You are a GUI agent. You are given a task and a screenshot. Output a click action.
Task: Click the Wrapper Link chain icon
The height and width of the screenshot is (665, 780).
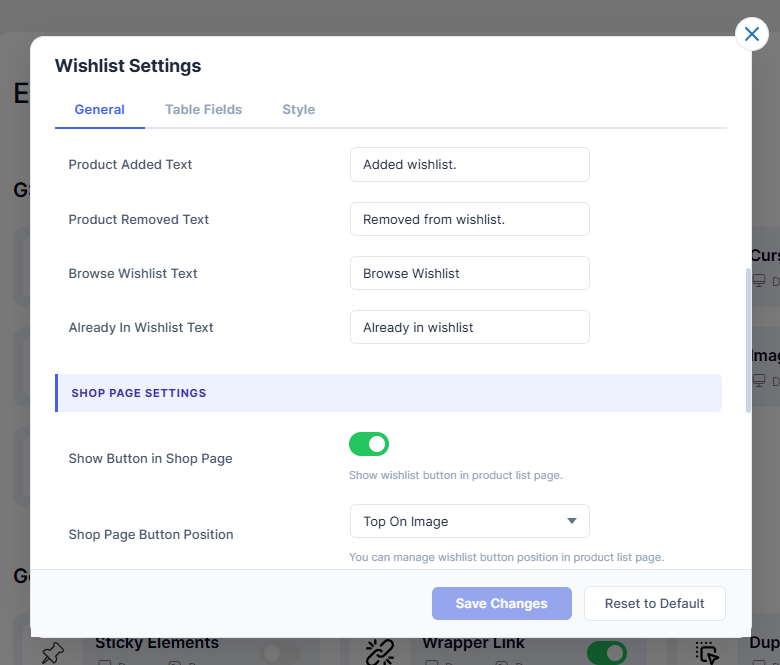[x=380, y=652]
